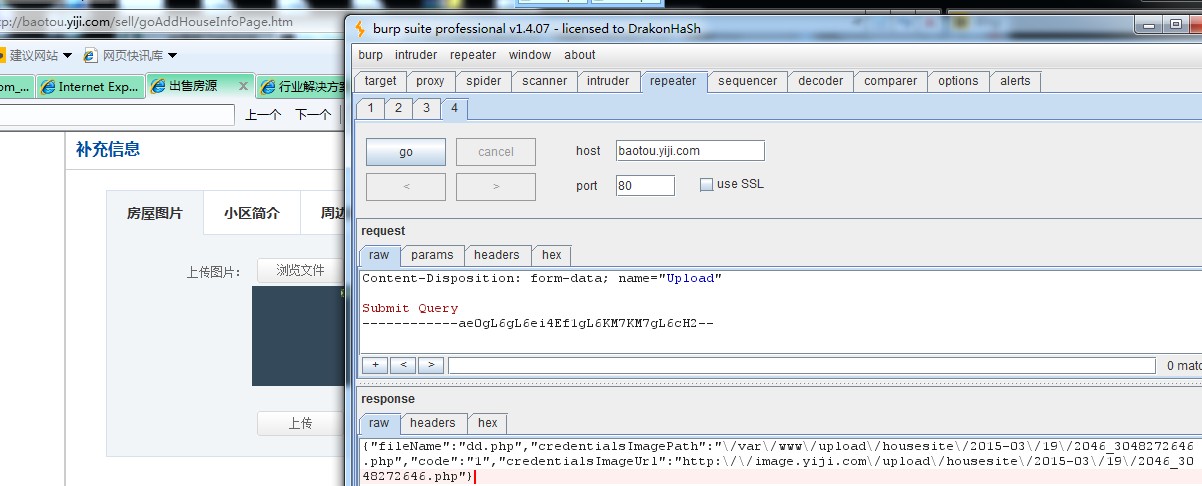The height and width of the screenshot is (486, 1202).
Task: Click the Burp Suite lightning logo icon
Action: click(x=361, y=27)
